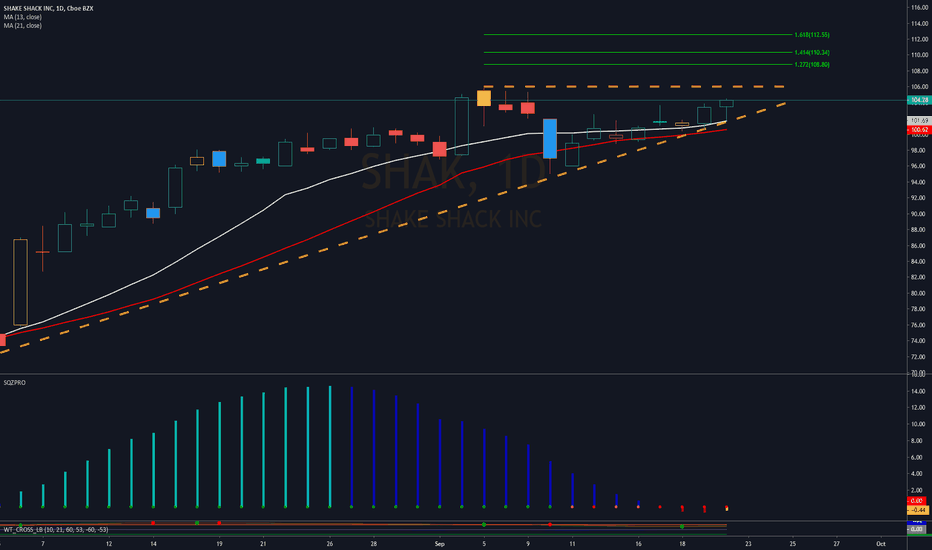Click the tall orange-outlined candle at chart start
The height and width of the screenshot is (550, 932).
(20, 282)
